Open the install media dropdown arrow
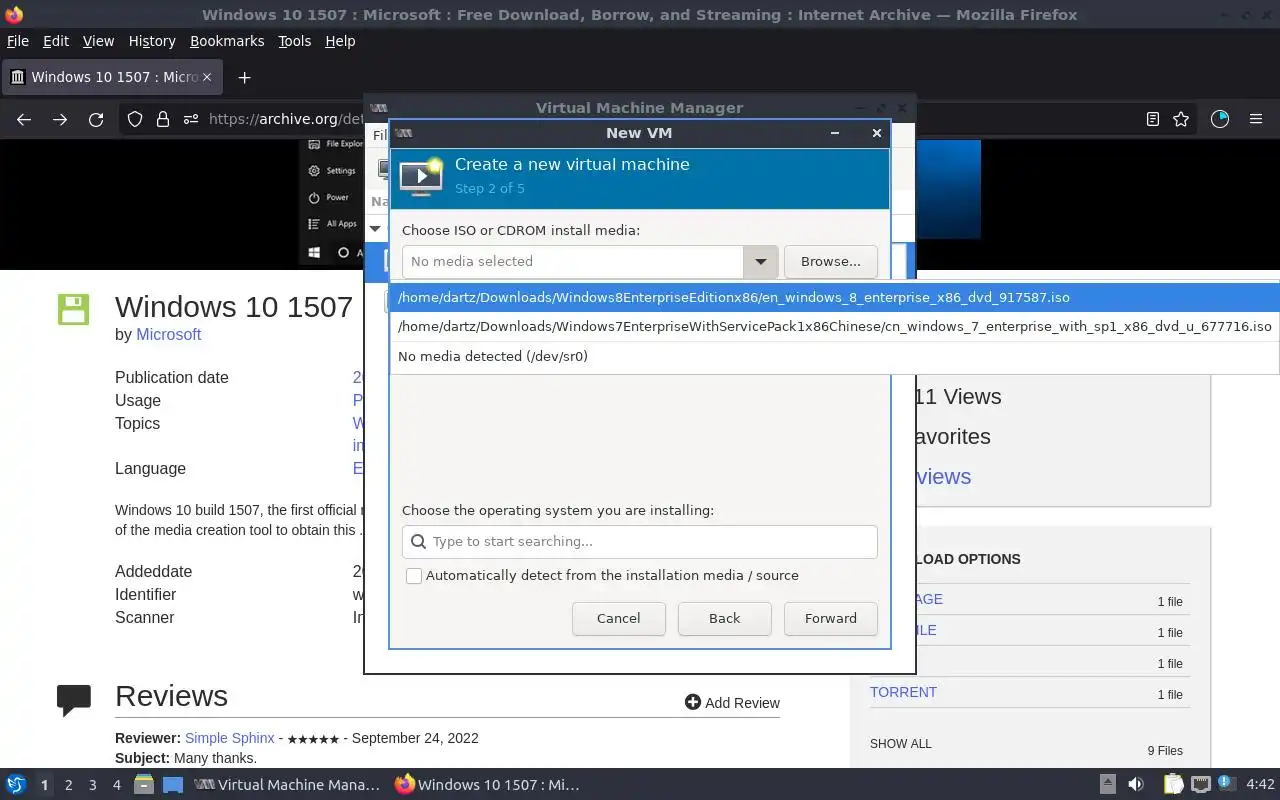1280x800 pixels. coord(760,262)
